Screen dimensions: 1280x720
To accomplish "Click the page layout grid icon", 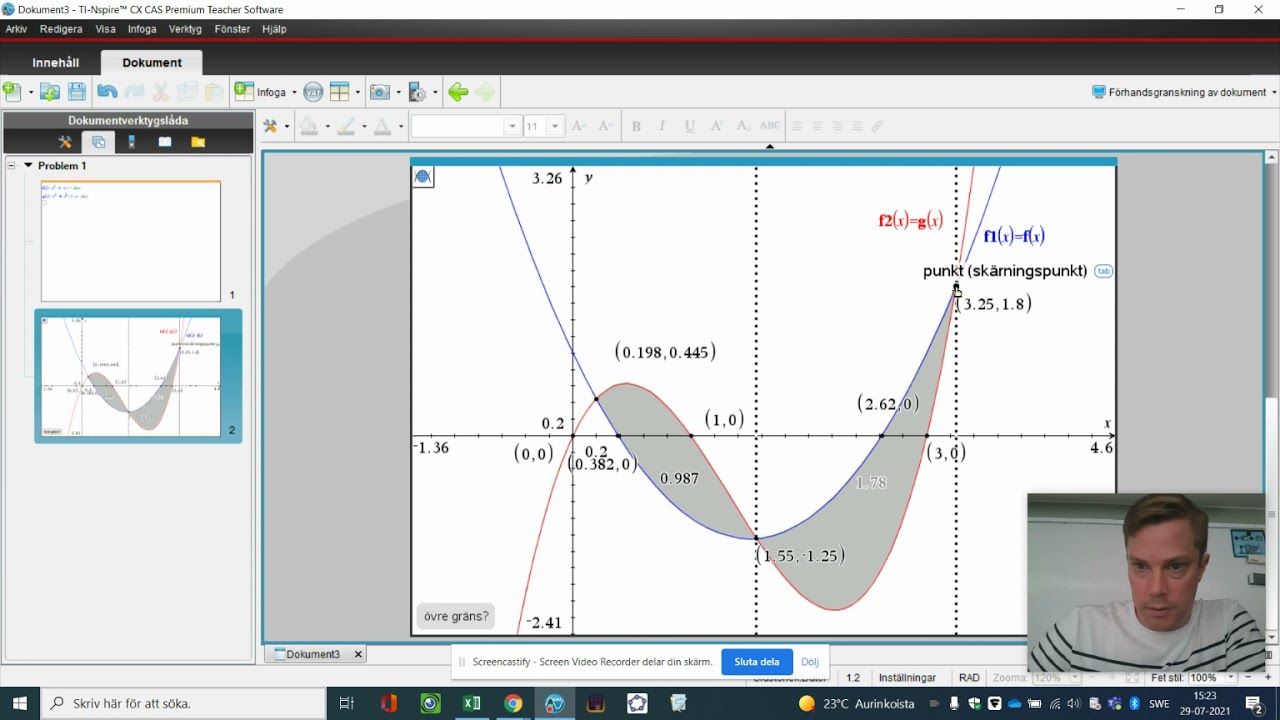I will pos(339,92).
